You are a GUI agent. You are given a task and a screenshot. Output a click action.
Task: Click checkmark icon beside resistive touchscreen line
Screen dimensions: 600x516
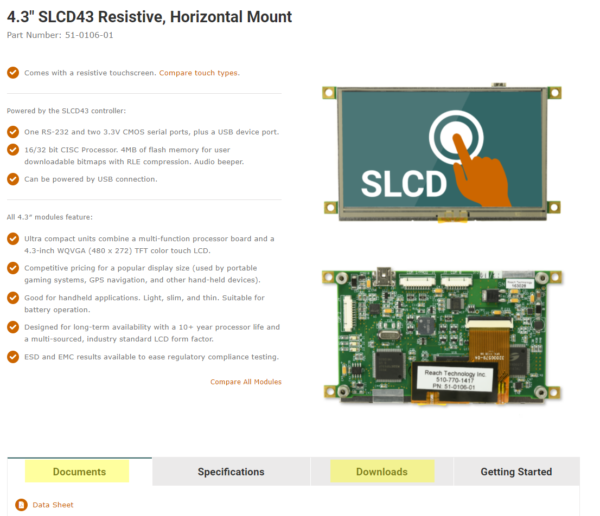[13, 72]
